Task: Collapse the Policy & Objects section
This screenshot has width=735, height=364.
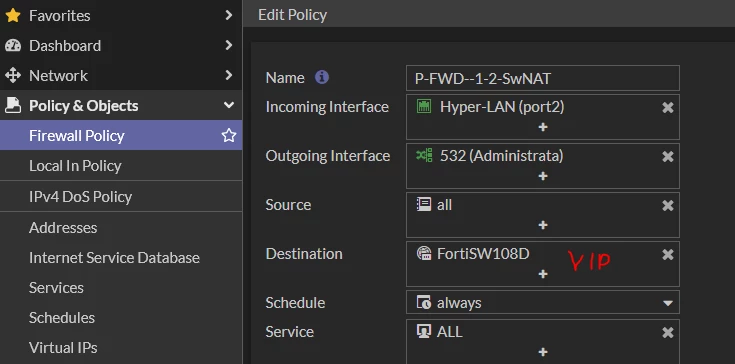Action: pos(121,105)
